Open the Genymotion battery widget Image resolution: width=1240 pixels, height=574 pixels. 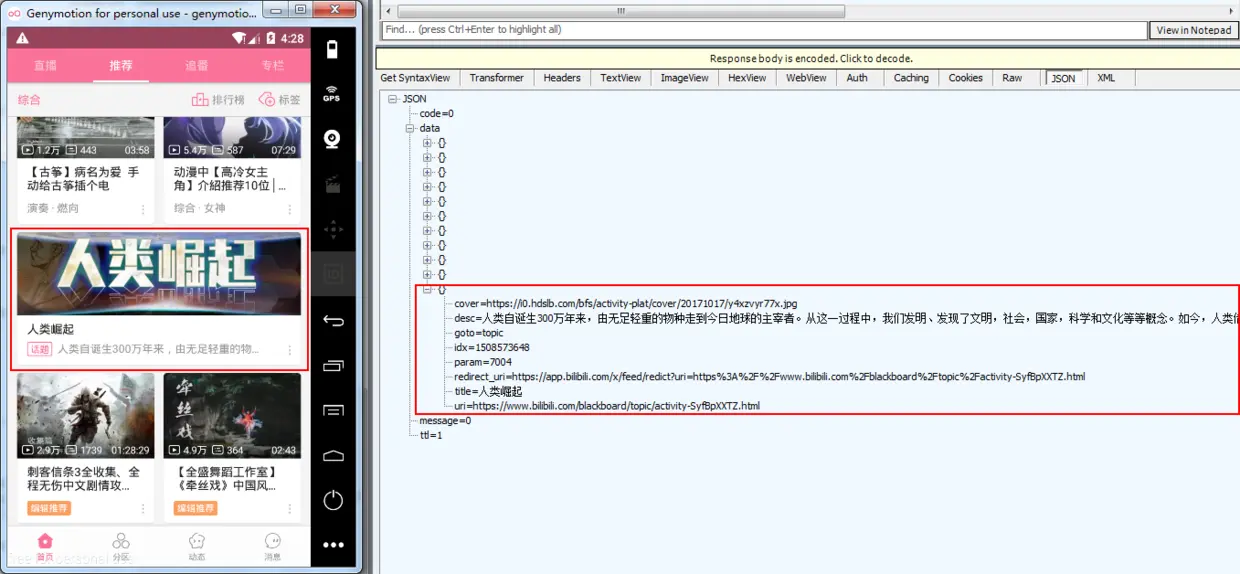[x=333, y=49]
